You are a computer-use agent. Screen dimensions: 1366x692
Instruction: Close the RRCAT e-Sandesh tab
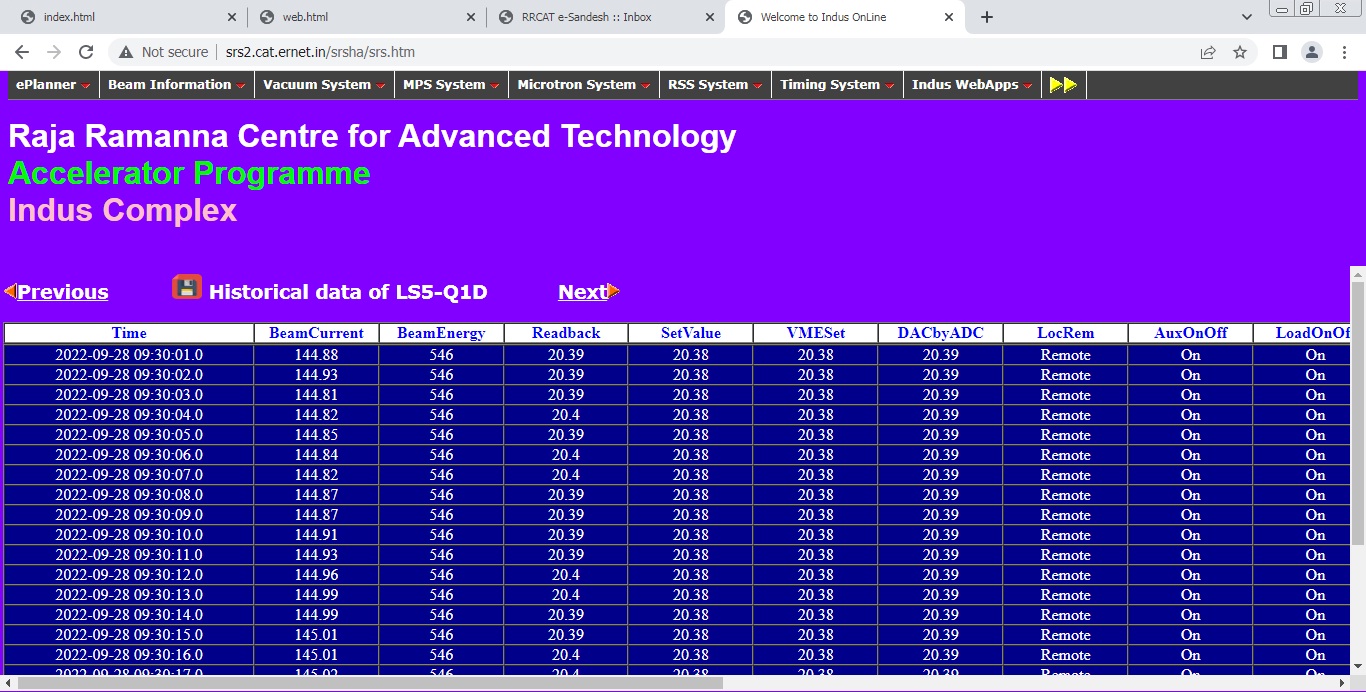coord(710,17)
